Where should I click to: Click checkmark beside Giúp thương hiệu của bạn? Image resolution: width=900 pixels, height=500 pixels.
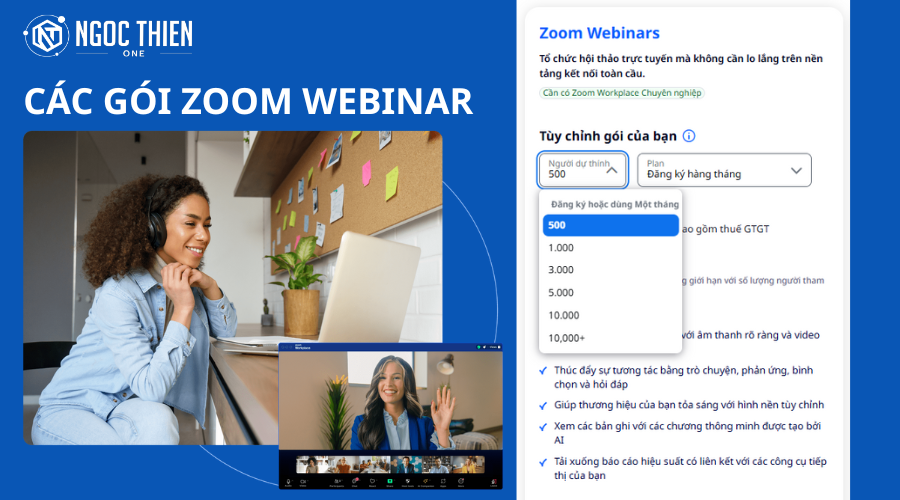pos(543,406)
